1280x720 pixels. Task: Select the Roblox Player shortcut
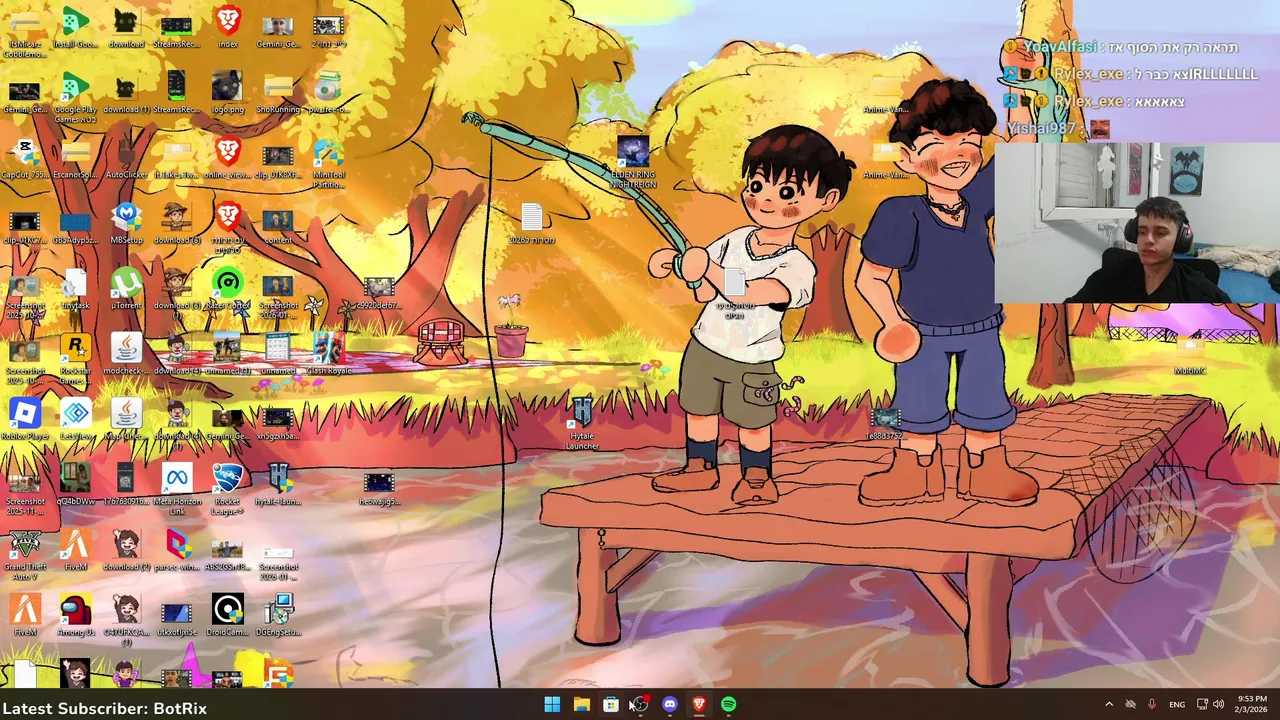(24, 420)
